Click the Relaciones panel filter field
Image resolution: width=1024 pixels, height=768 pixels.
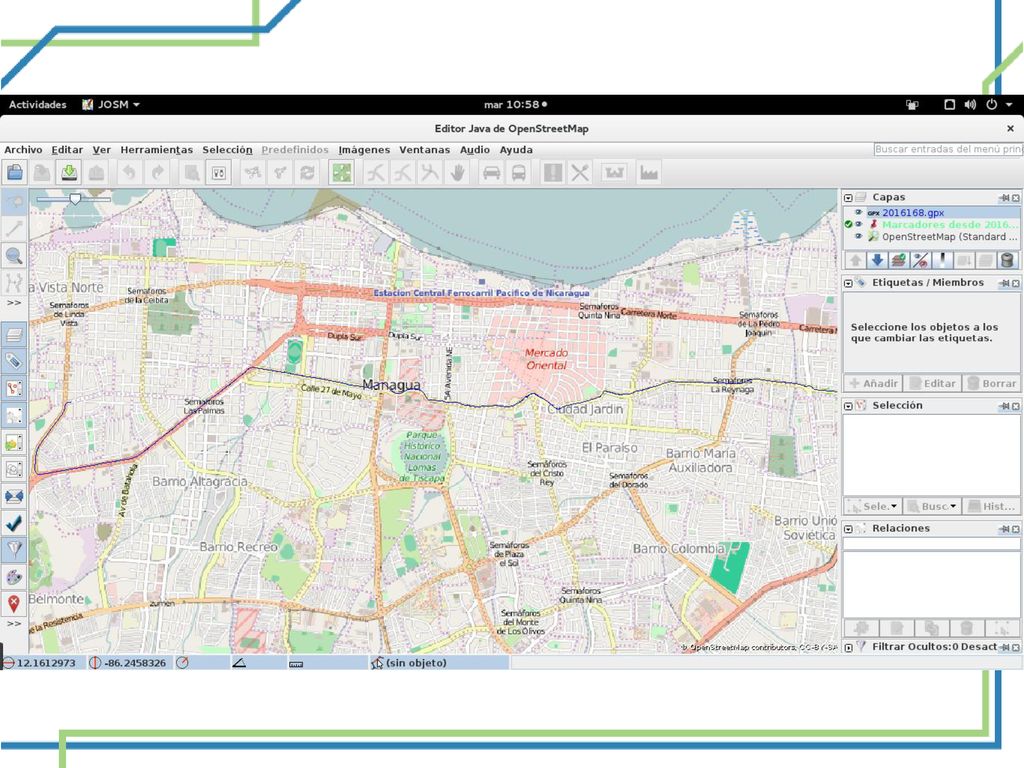click(932, 544)
